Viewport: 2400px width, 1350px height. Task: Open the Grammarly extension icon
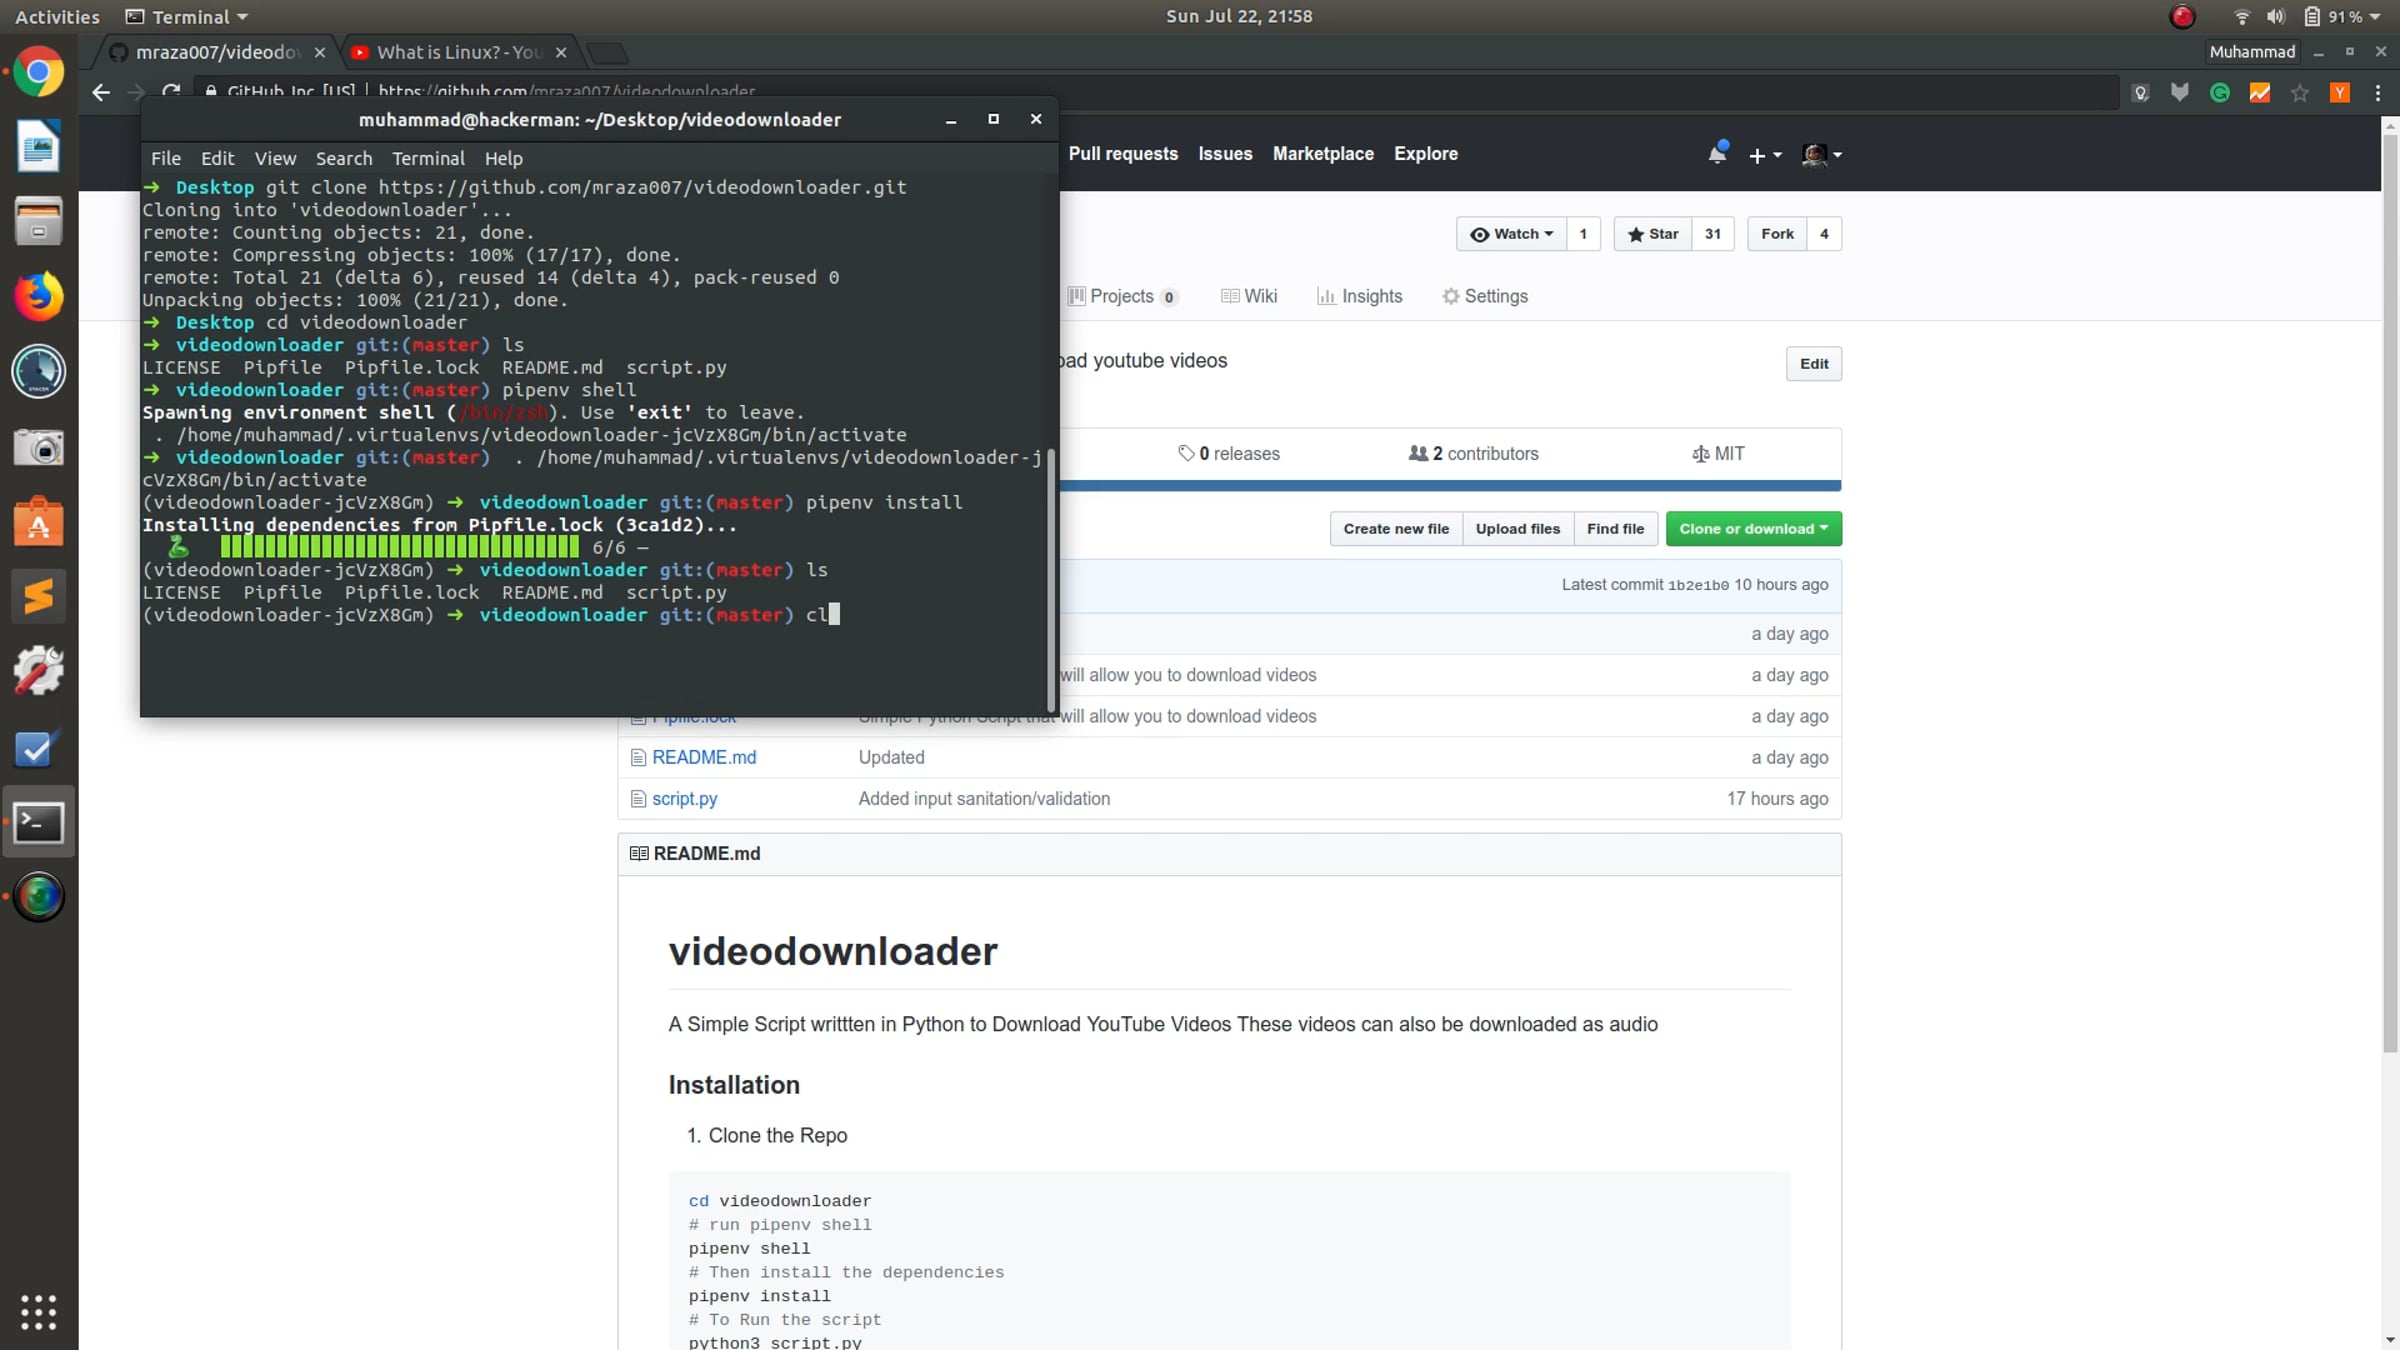[x=2220, y=93]
